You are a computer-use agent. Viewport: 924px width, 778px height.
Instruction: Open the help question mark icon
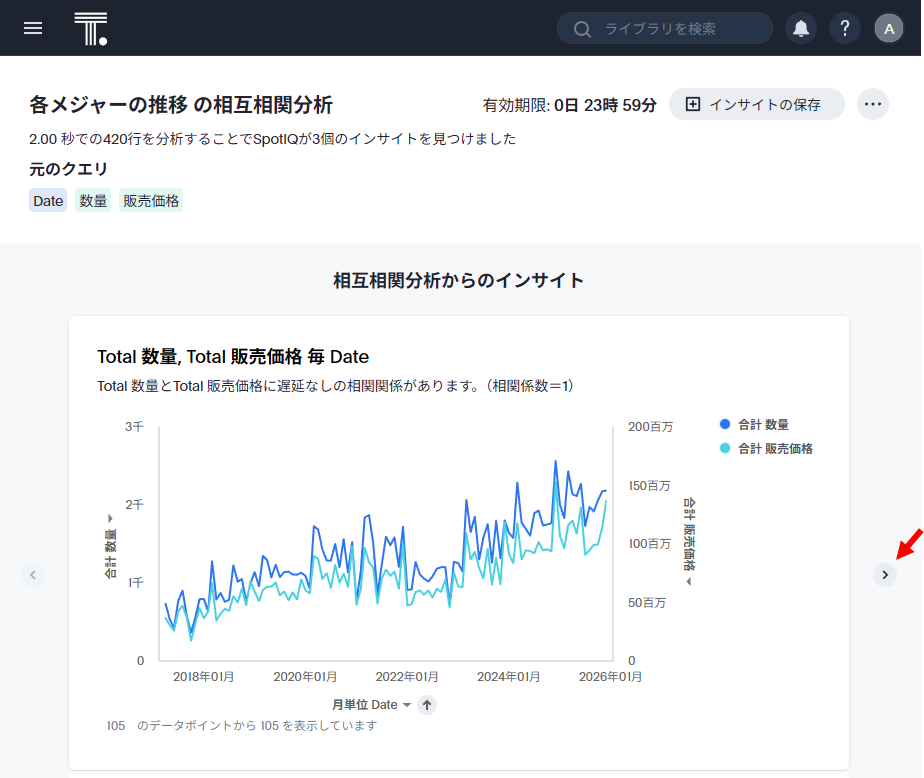pos(844,28)
